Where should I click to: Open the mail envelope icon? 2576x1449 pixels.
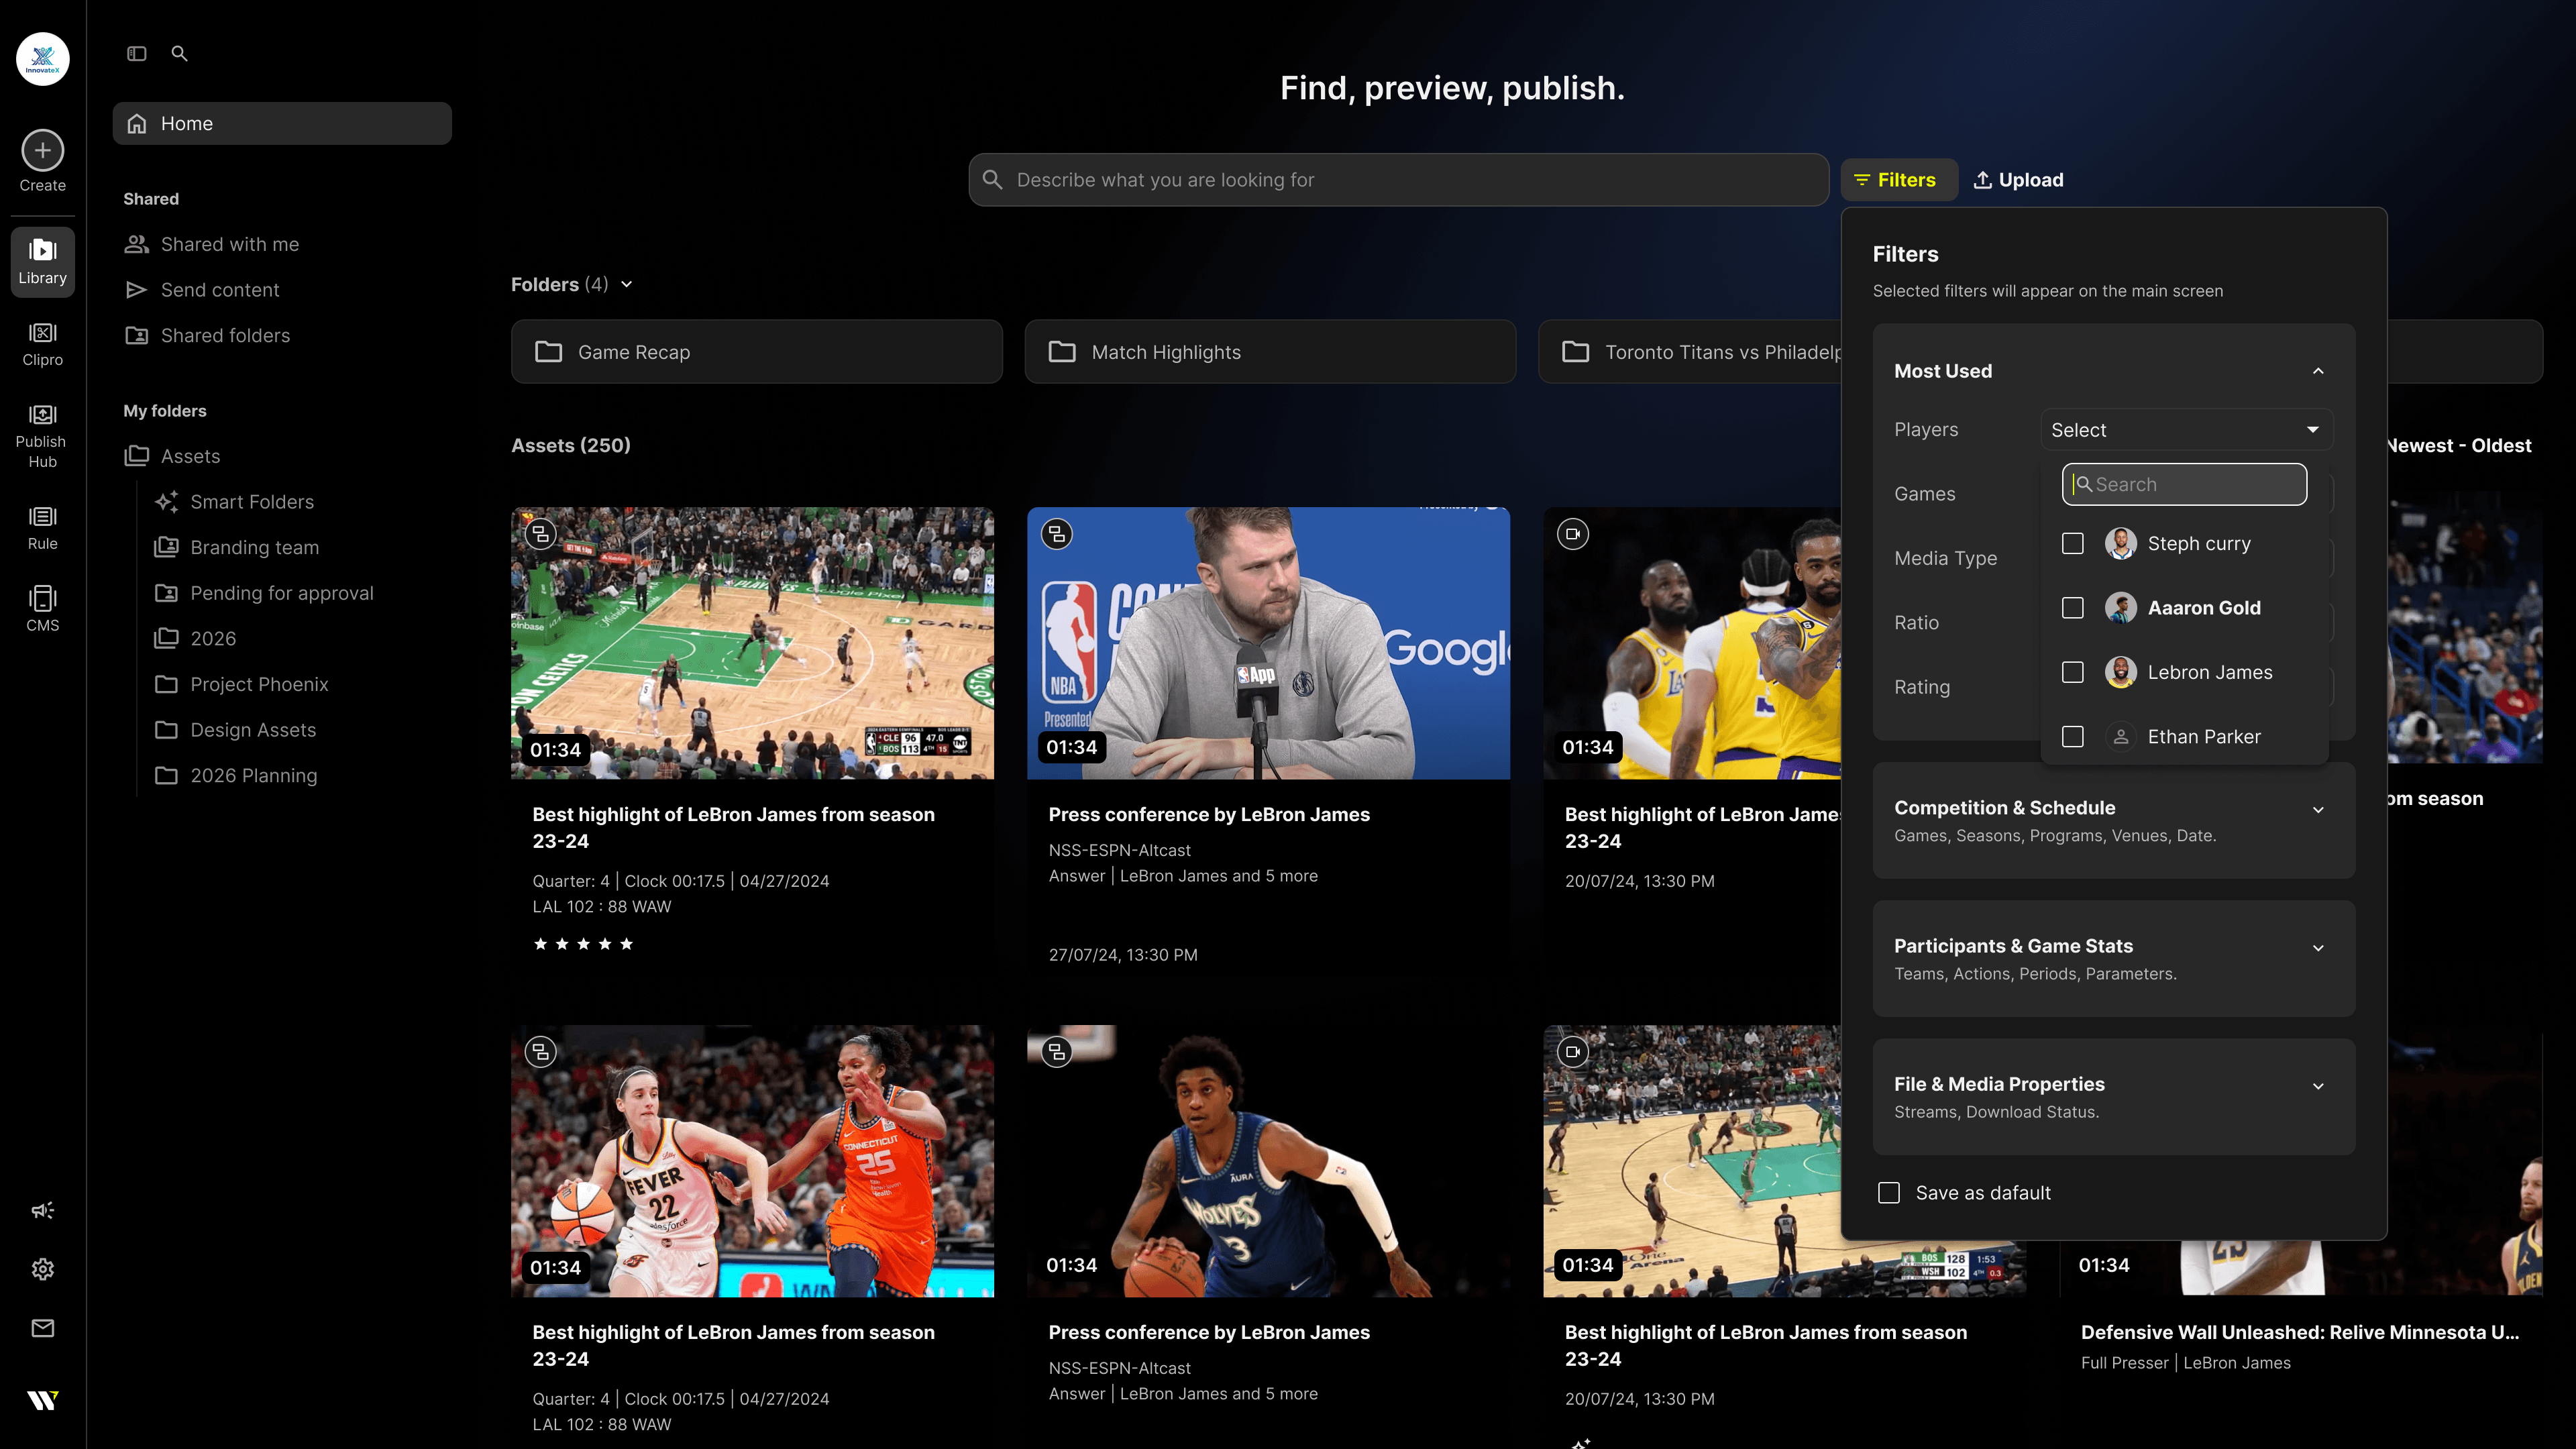click(42, 1328)
